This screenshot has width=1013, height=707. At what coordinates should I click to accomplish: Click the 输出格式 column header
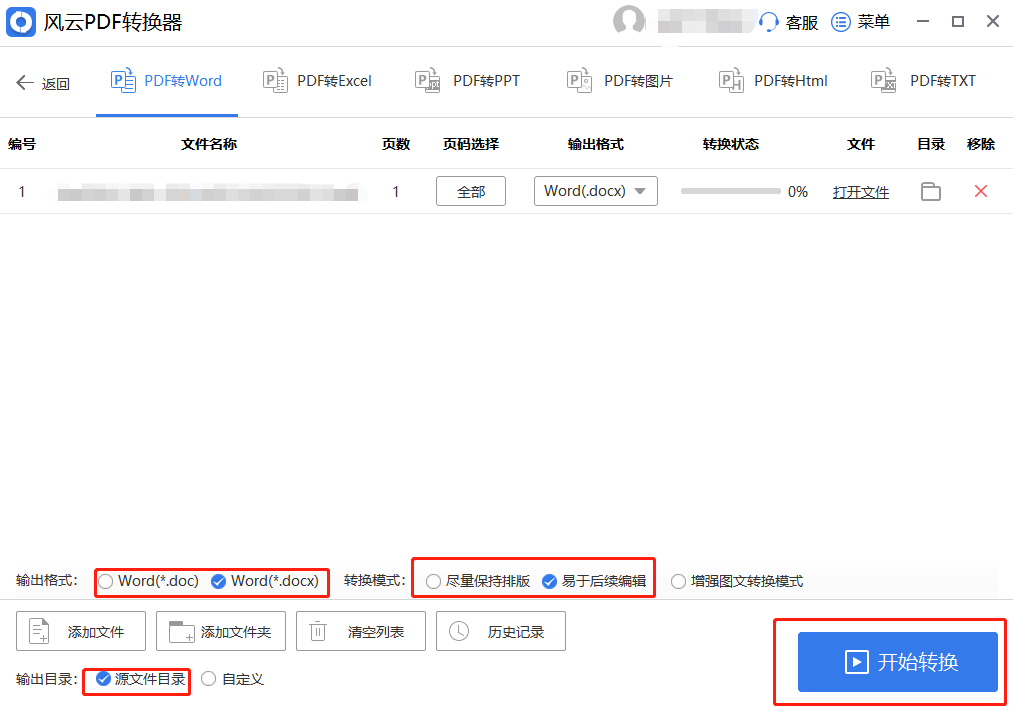coord(596,144)
